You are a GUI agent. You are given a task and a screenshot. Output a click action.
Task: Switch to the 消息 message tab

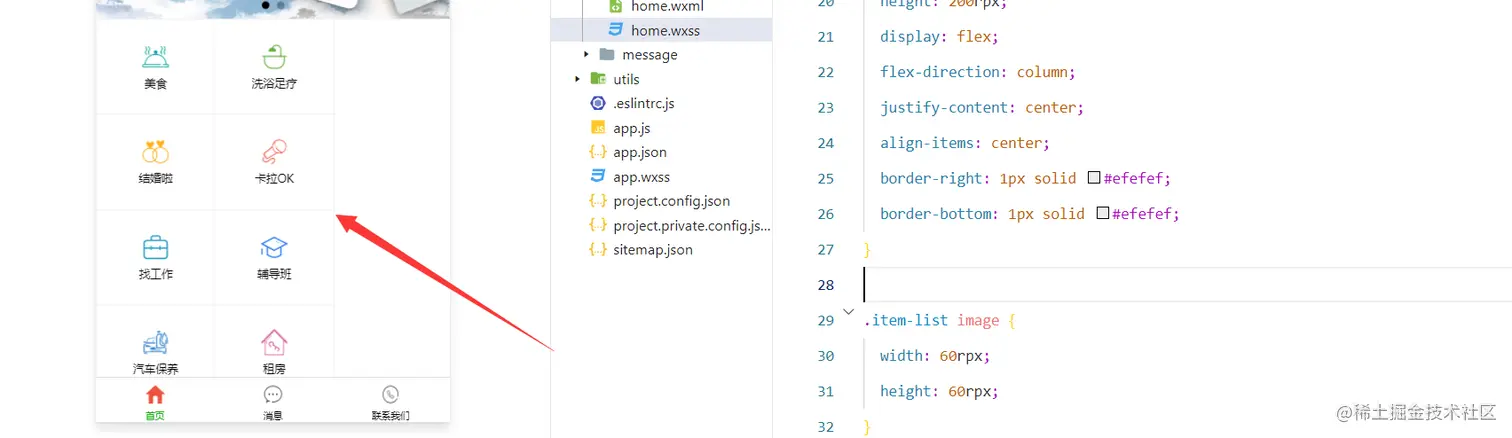tap(273, 402)
